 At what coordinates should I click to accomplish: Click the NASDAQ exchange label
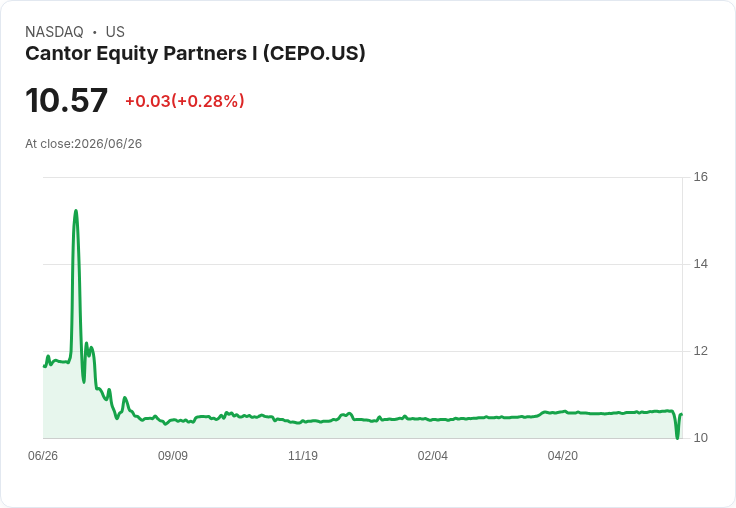tap(54, 32)
